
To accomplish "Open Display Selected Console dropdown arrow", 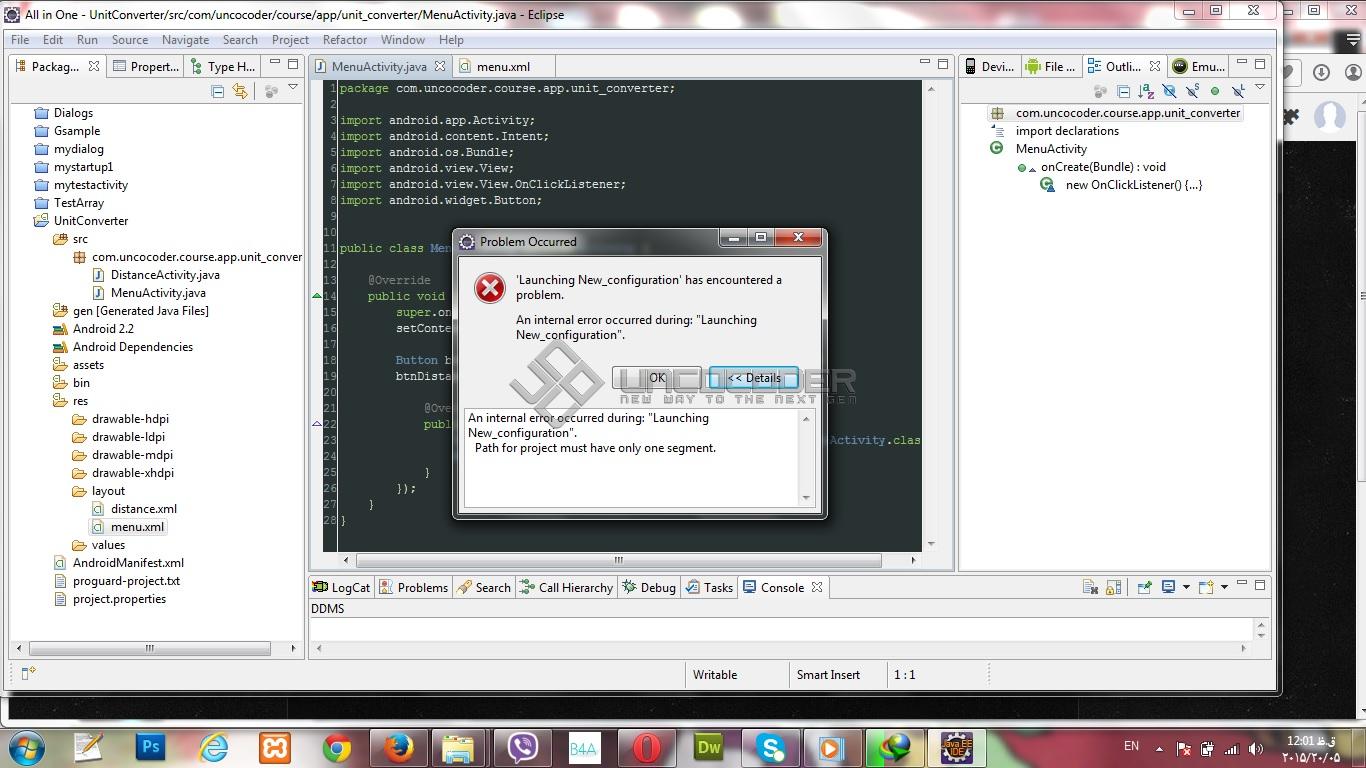I will 1186,587.
